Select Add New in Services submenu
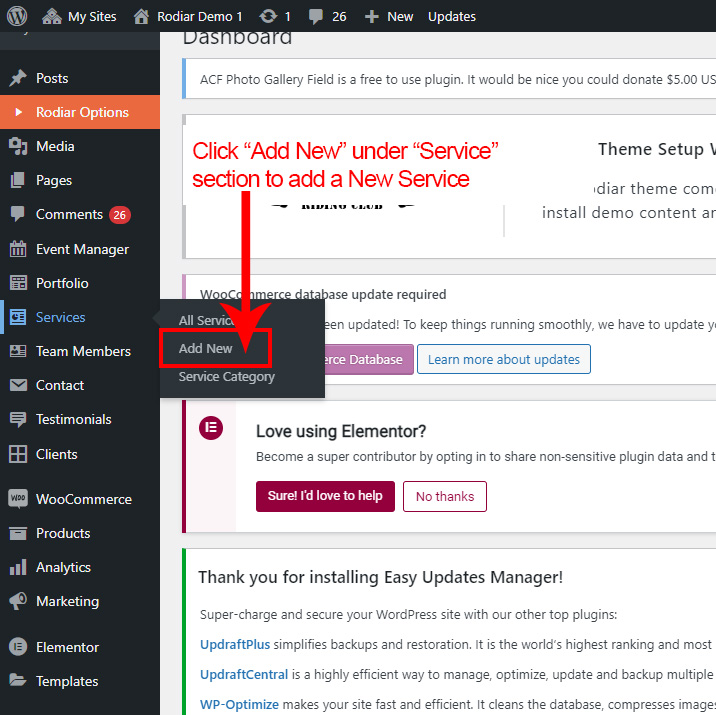The image size is (716, 715). (206, 348)
